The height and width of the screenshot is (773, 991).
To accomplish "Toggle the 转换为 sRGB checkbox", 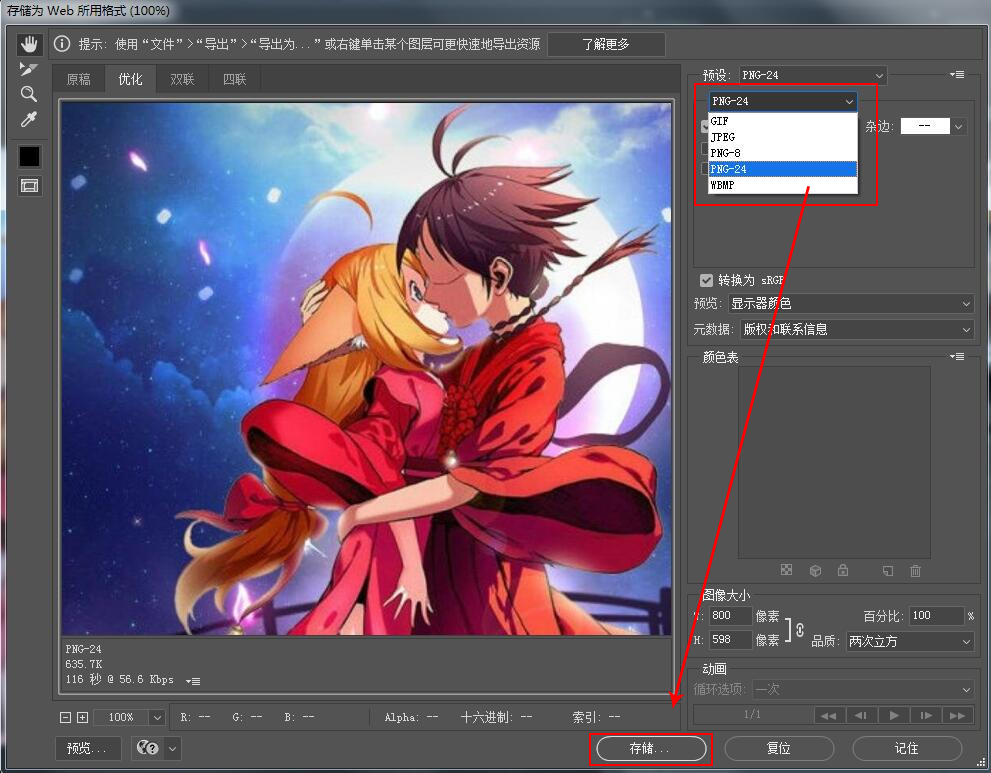I will [706, 280].
